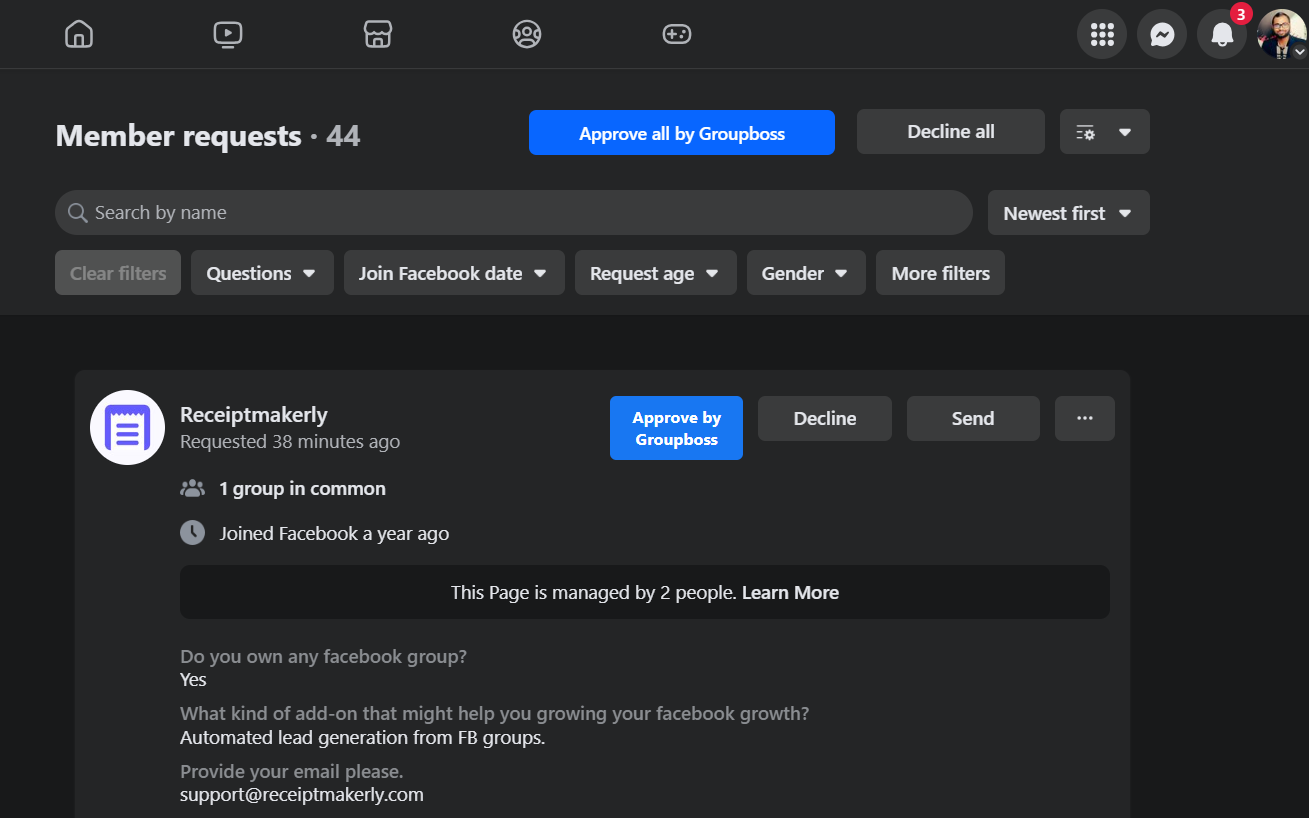Open the nine-dot Menu grid icon
The height and width of the screenshot is (818, 1309).
1102,35
